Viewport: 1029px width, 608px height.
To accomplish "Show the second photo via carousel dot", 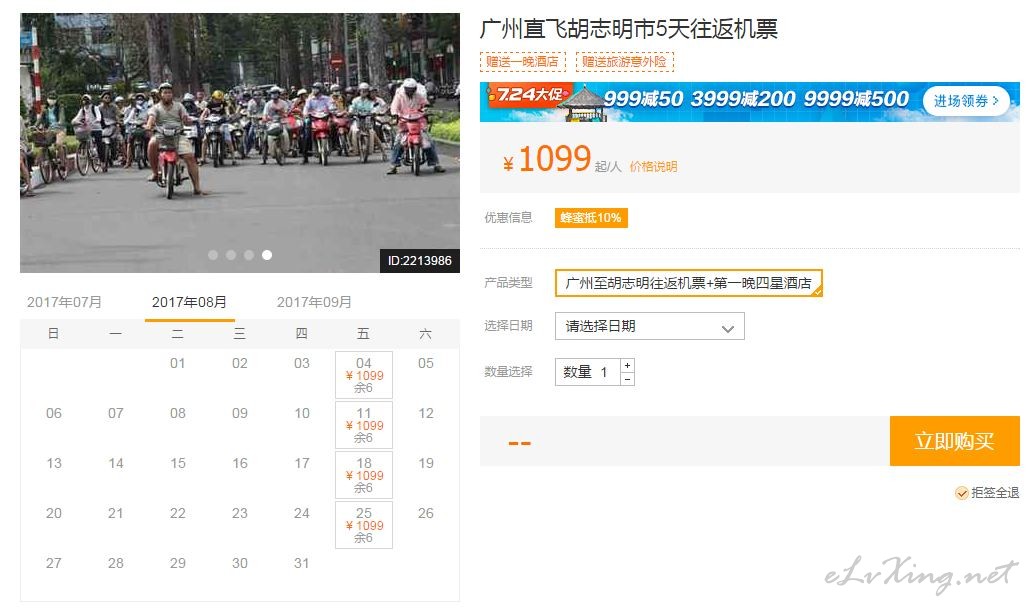I will click(x=231, y=255).
